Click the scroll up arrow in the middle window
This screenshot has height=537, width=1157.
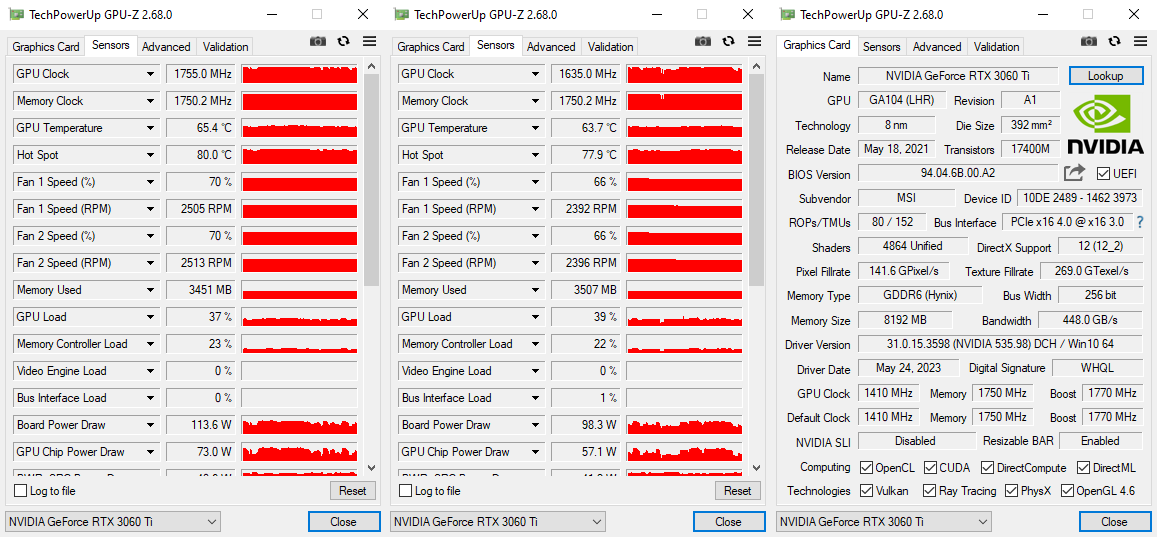pos(757,66)
